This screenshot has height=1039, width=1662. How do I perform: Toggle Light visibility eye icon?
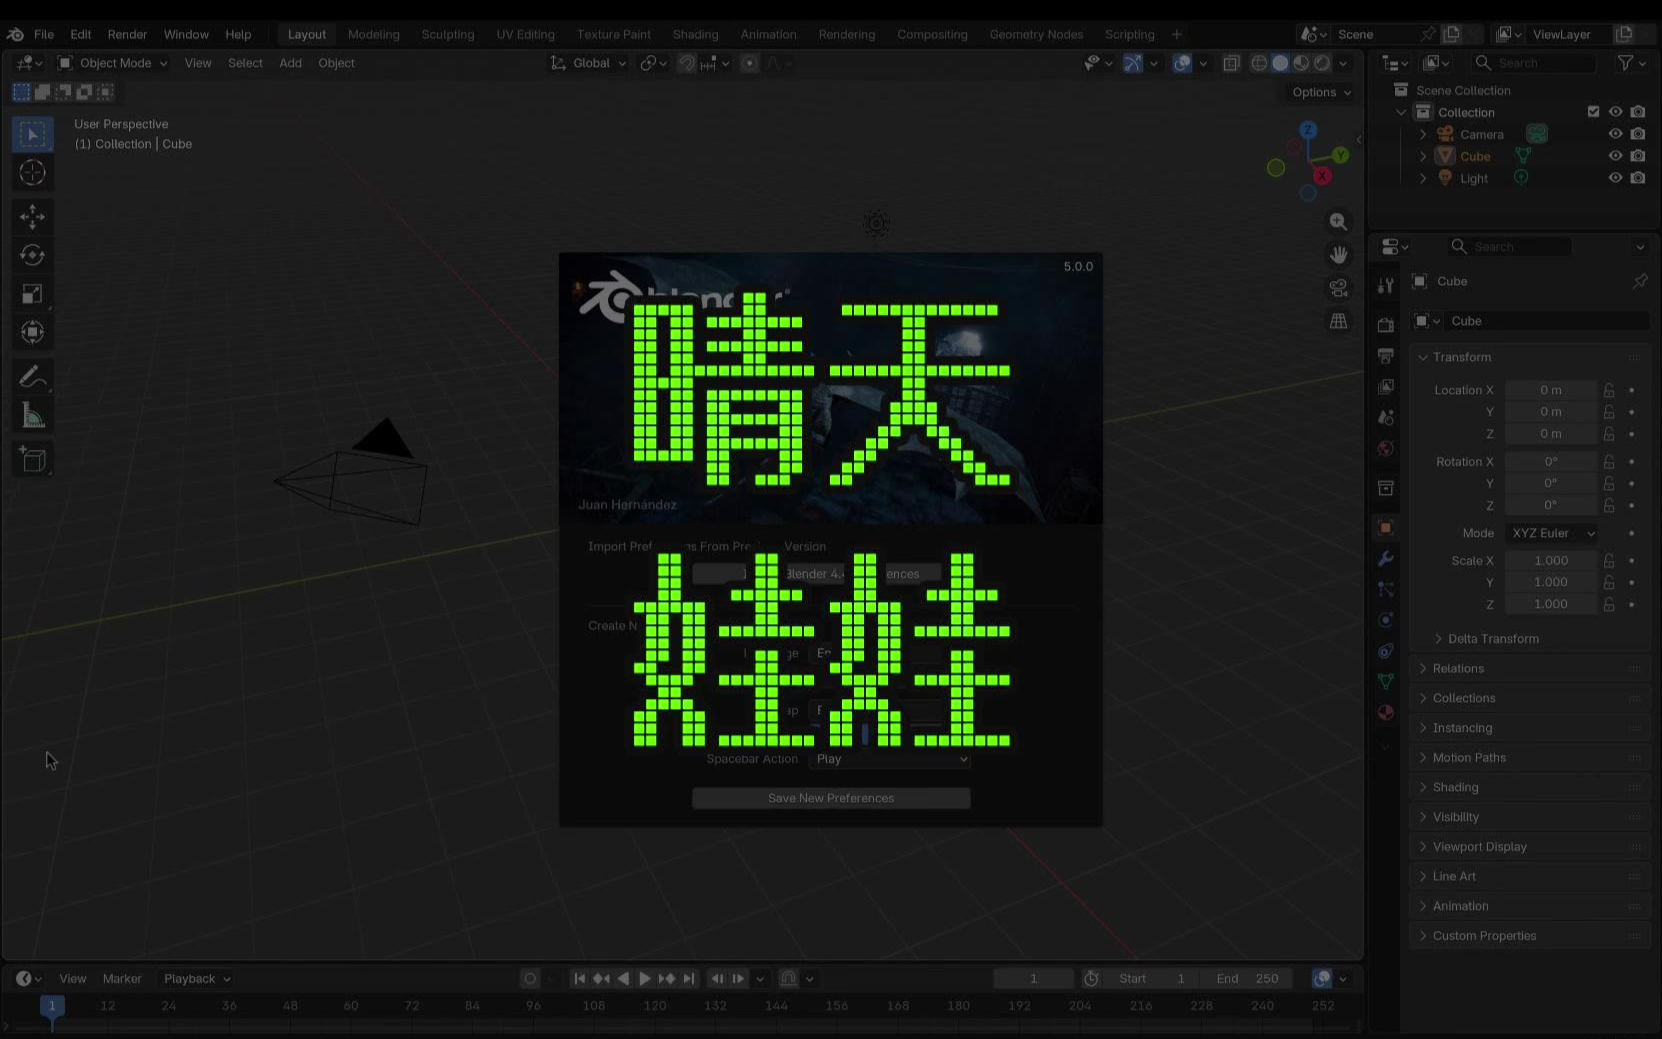(x=1615, y=178)
